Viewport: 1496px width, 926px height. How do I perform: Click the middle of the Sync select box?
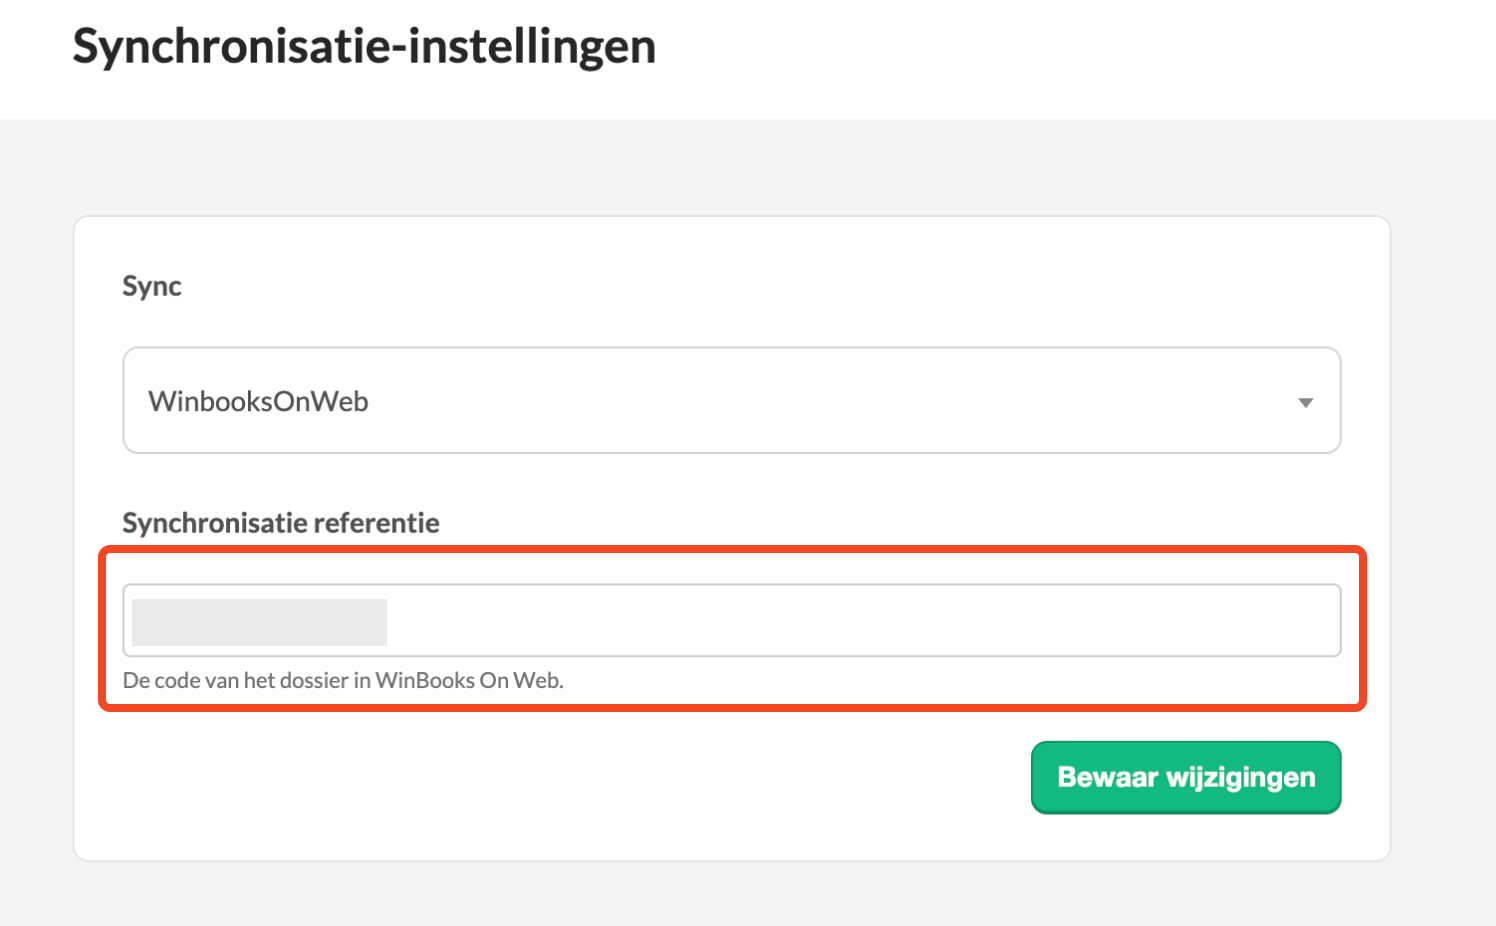pos(731,401)
